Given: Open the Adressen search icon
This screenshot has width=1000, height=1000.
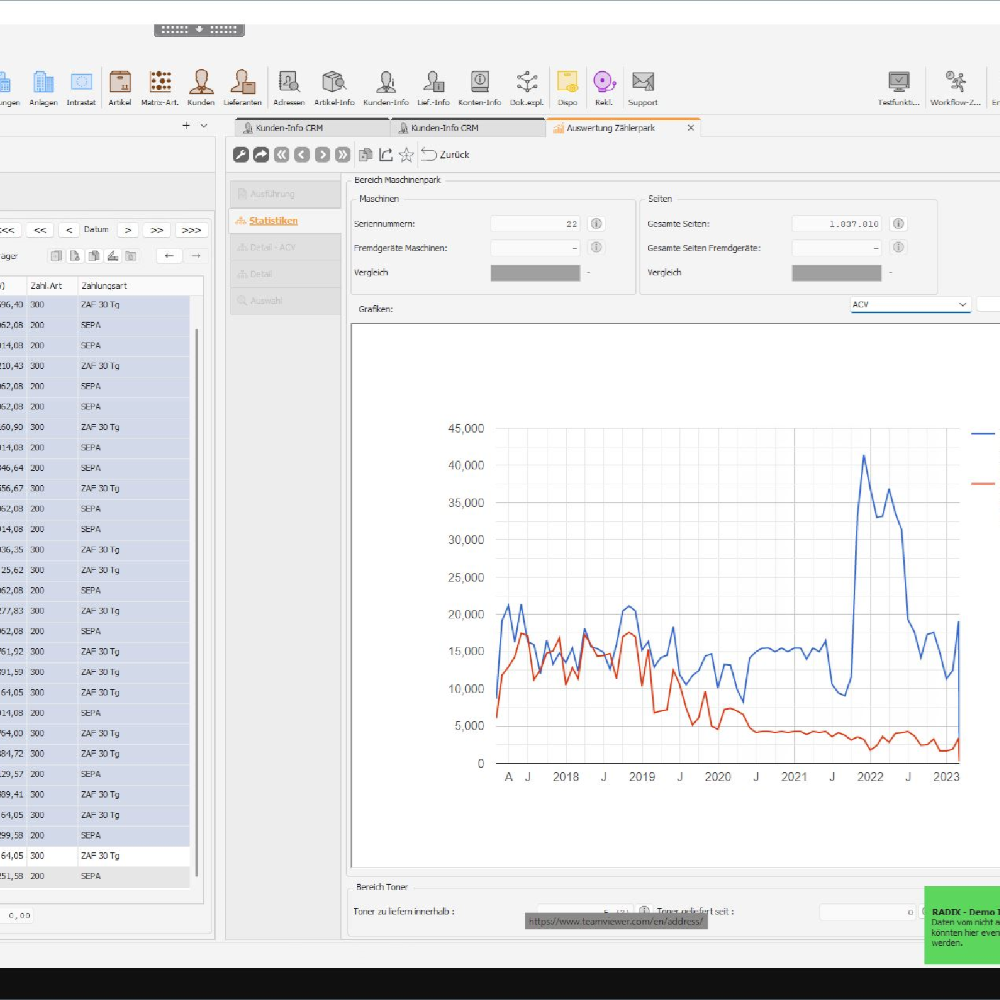Looking at the screenshot, I should pyautogui.click(x=289, y=87).
